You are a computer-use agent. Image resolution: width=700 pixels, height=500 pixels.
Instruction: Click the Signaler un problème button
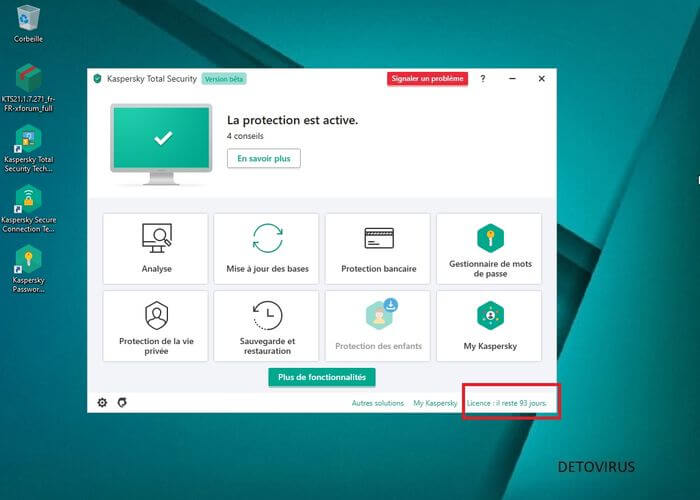pyautogui.click(x=427, y=79)
